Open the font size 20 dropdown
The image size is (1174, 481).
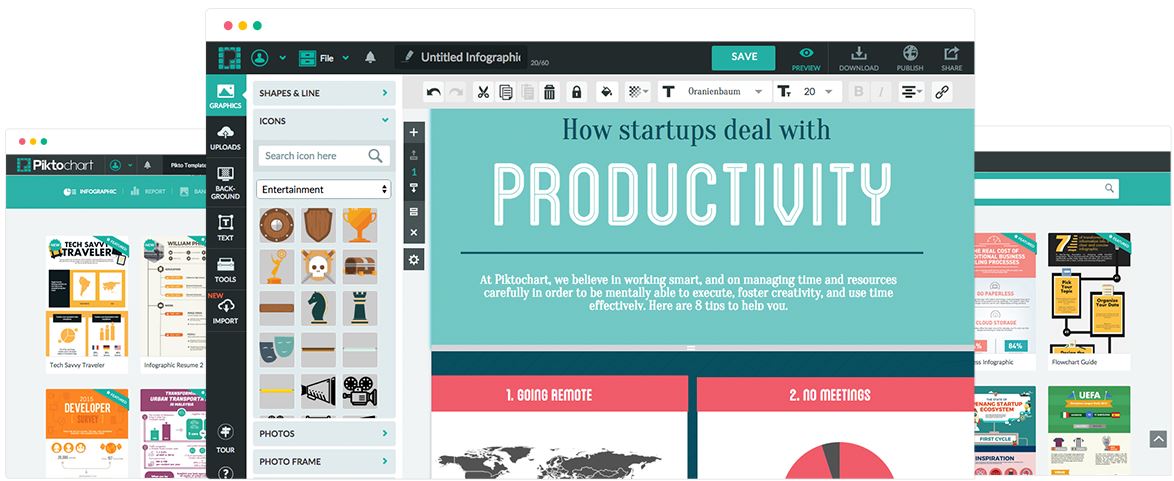tap(817, 92)
